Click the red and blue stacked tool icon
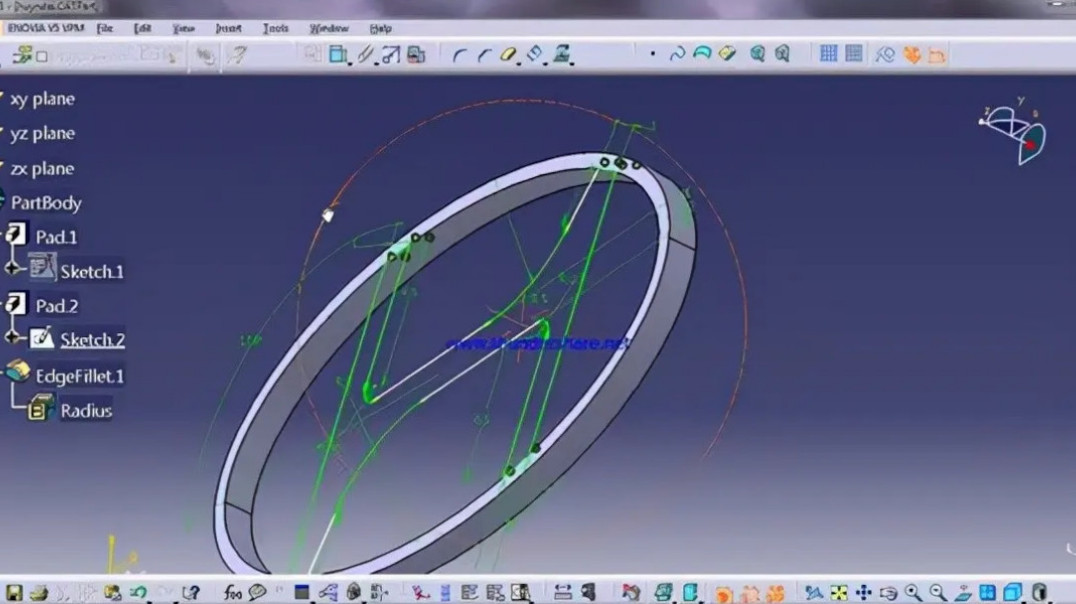Screen dimensions: 1076x604 [416, 54]
